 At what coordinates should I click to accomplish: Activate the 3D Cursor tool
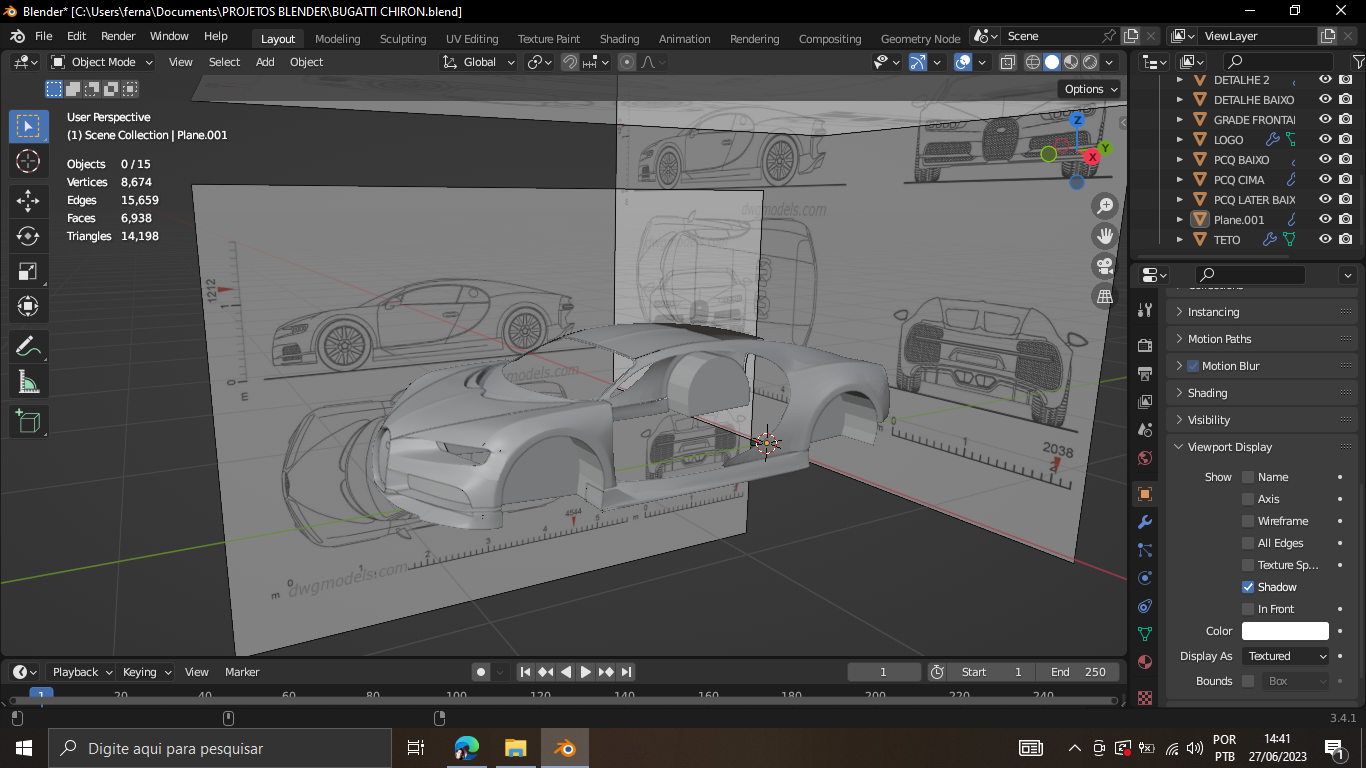coord(28,161)
